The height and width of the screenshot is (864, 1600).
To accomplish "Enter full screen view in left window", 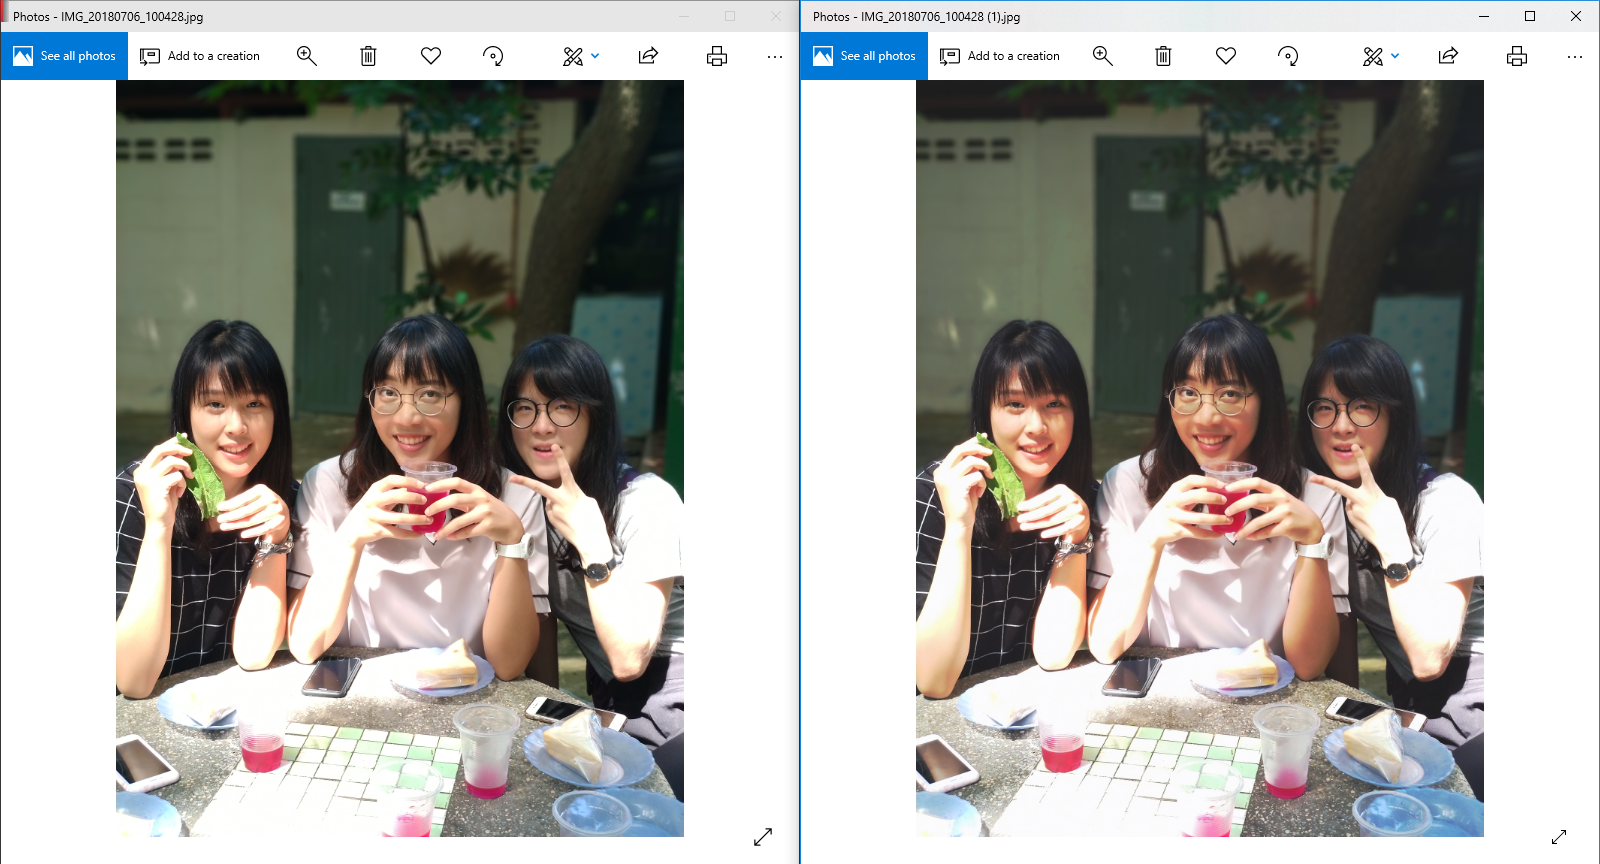I will click(x=763, y=836).
